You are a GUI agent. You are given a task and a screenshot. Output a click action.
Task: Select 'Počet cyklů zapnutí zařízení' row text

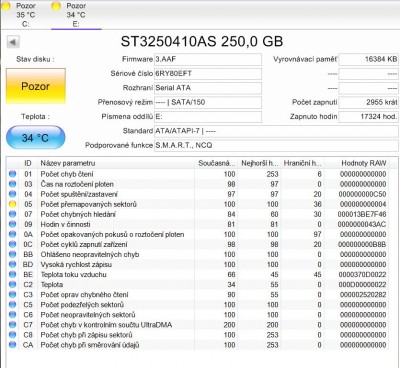point(84,244)
